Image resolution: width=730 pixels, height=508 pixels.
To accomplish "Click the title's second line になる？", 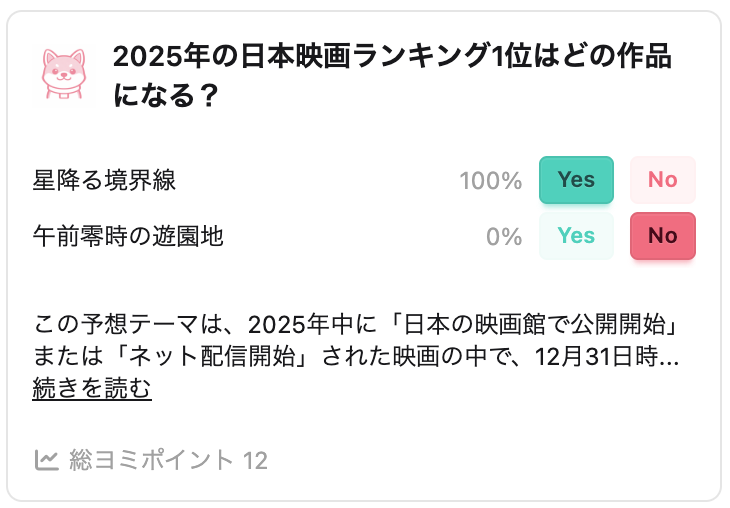I will tap(167, 98).
